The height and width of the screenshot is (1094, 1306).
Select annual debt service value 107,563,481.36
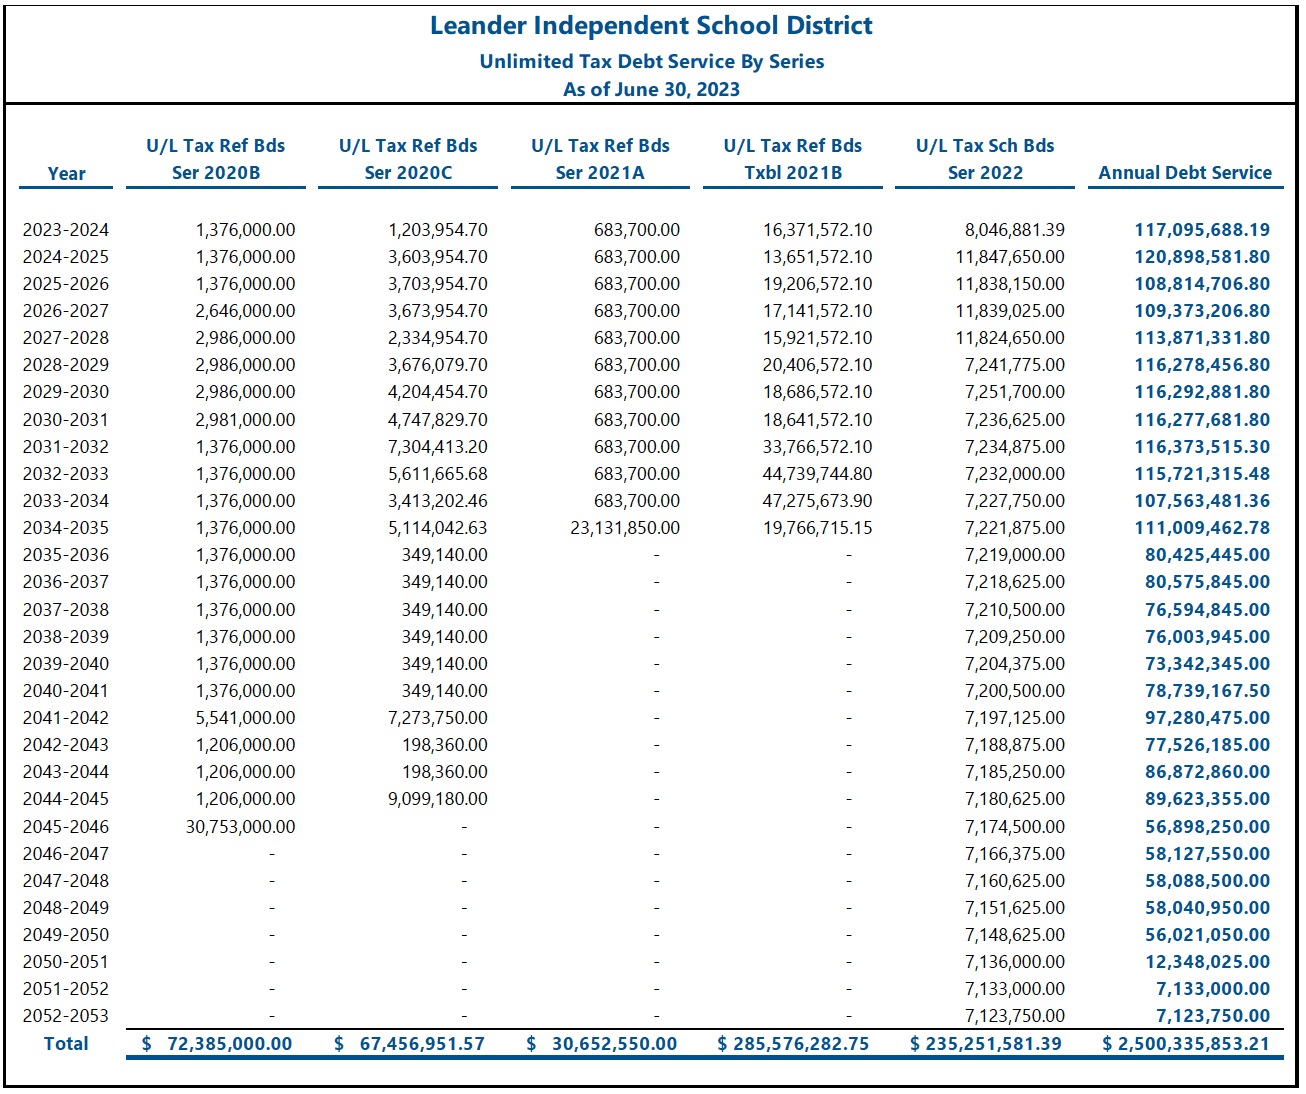point(1202,501)
